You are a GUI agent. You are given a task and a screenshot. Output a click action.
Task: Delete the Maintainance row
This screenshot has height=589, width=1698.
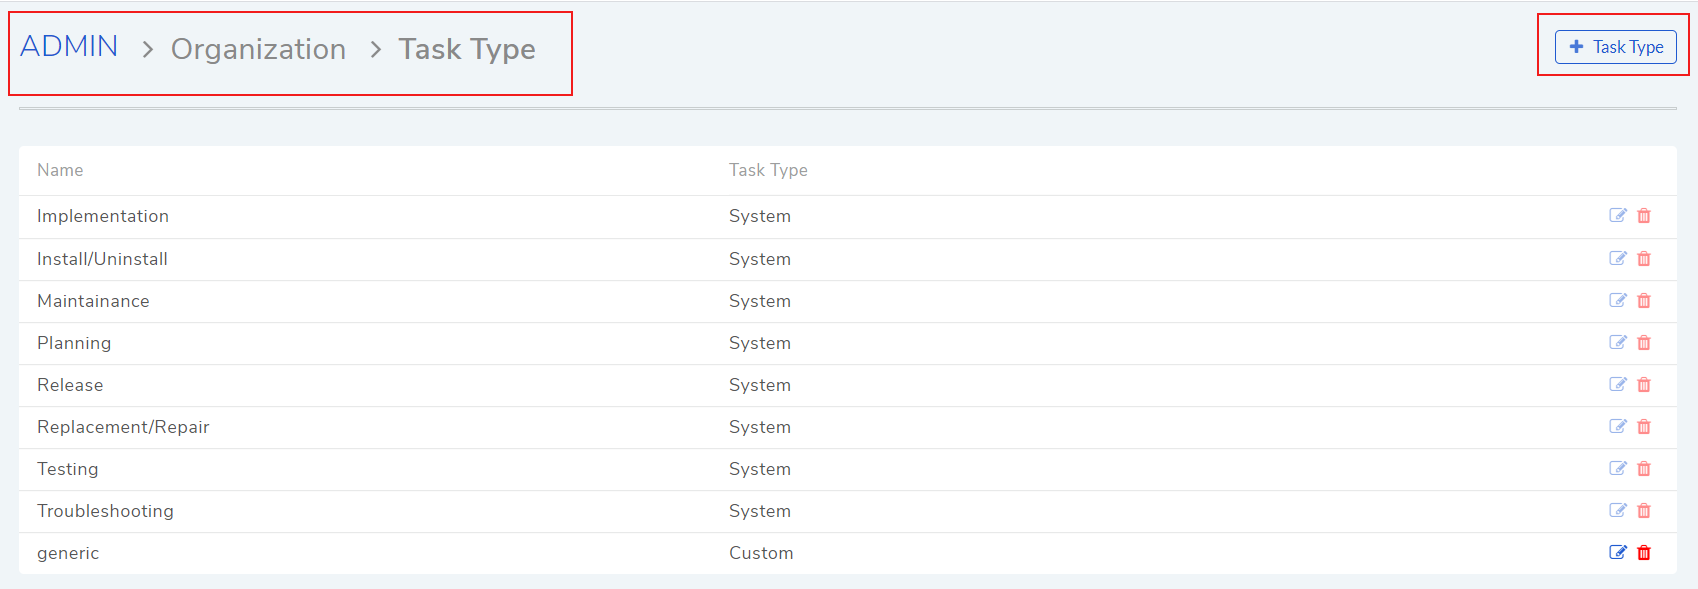pyautogui.click(x=1644, y=301)
